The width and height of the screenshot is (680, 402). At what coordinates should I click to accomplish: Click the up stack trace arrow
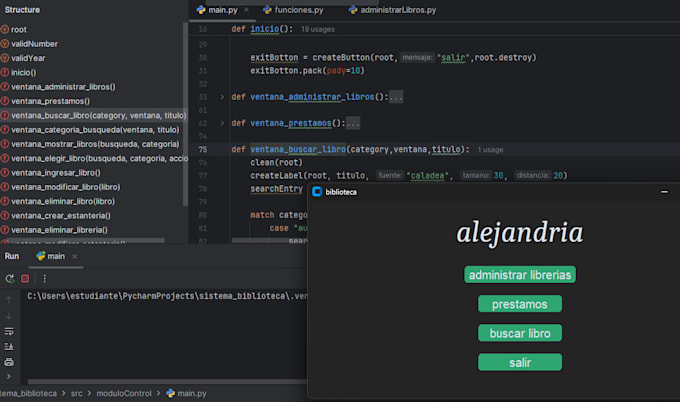(9, 300)
